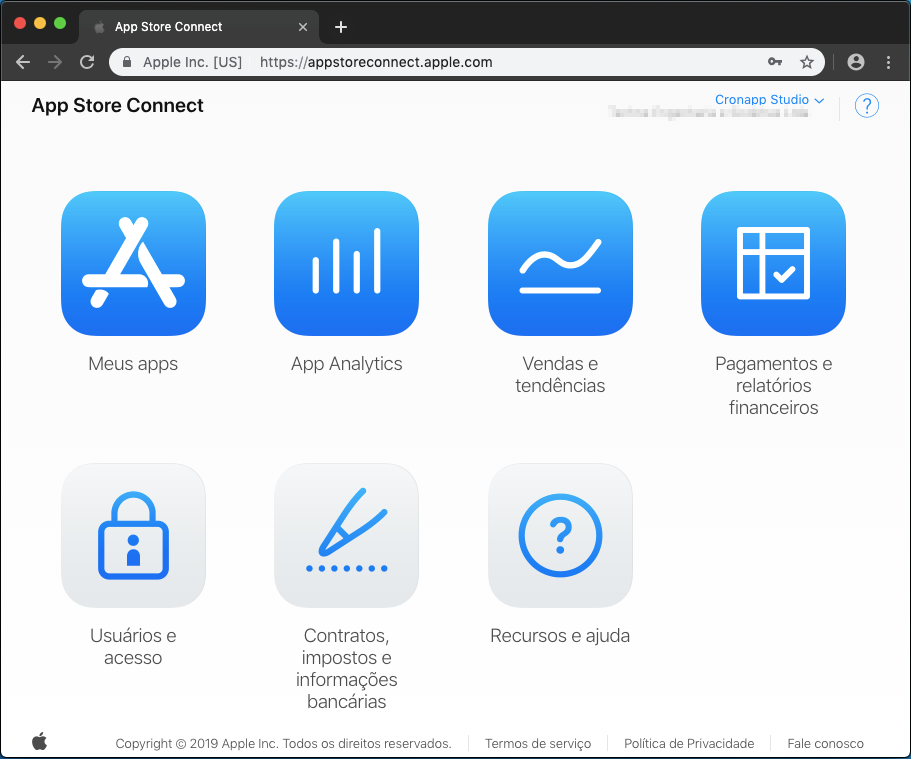Viewport: 911px width, 759px height.
Task: Click the Meus apps label
Action: point(133,364)
